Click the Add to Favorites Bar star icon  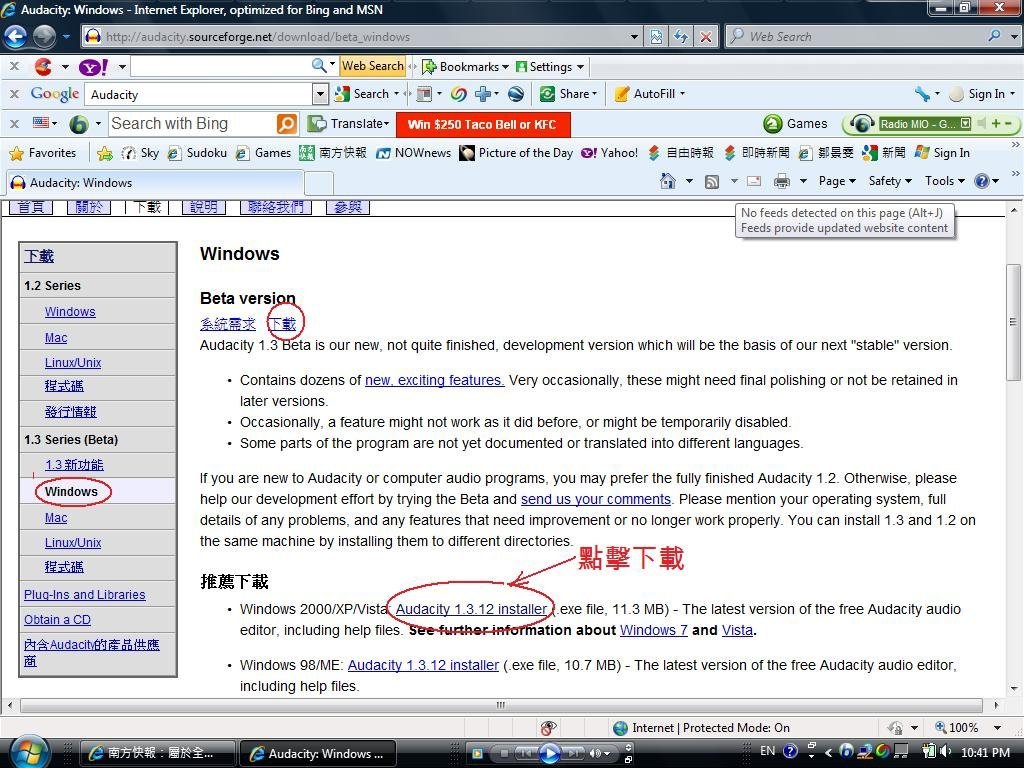[104, 153]
